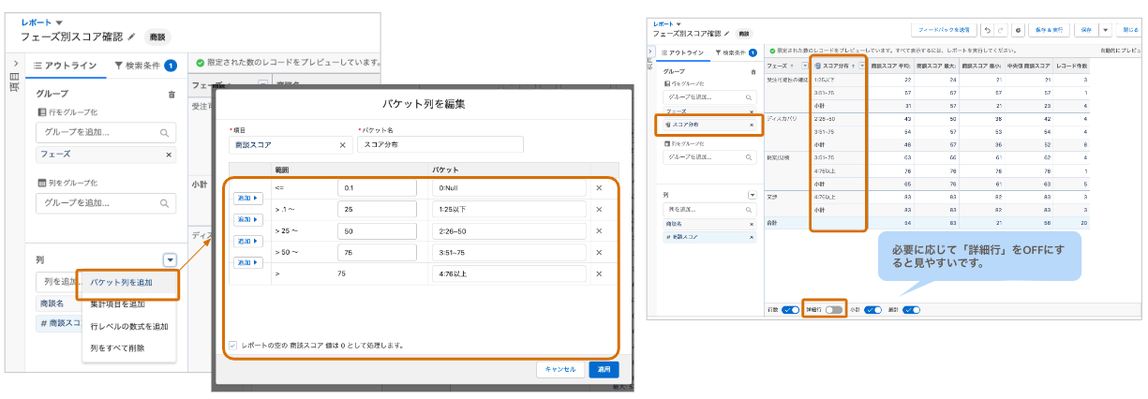Click the bucket name field 2:26~50

pyautogui.click(x=509, y=231)
